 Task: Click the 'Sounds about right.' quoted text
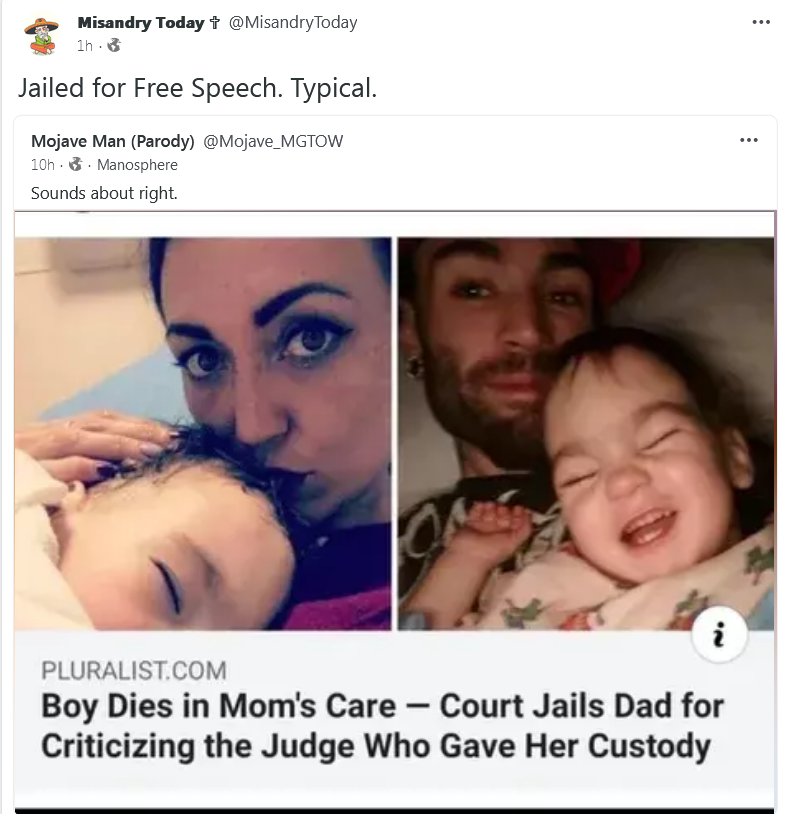104,193
